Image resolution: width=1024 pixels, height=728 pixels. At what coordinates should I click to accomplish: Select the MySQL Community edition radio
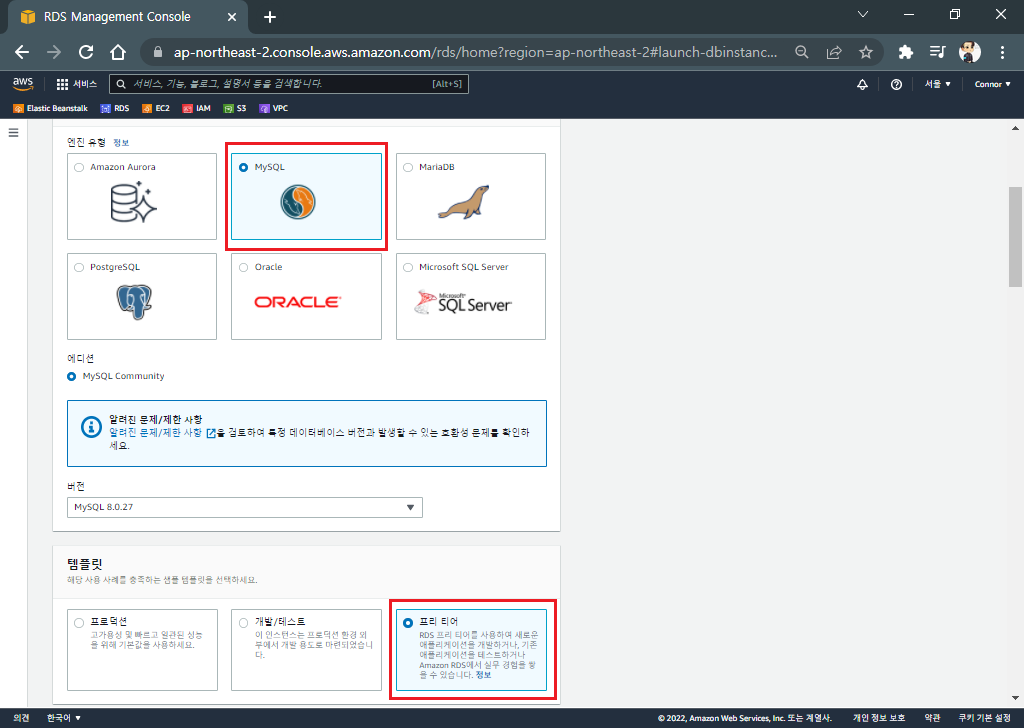coord(72,377)
